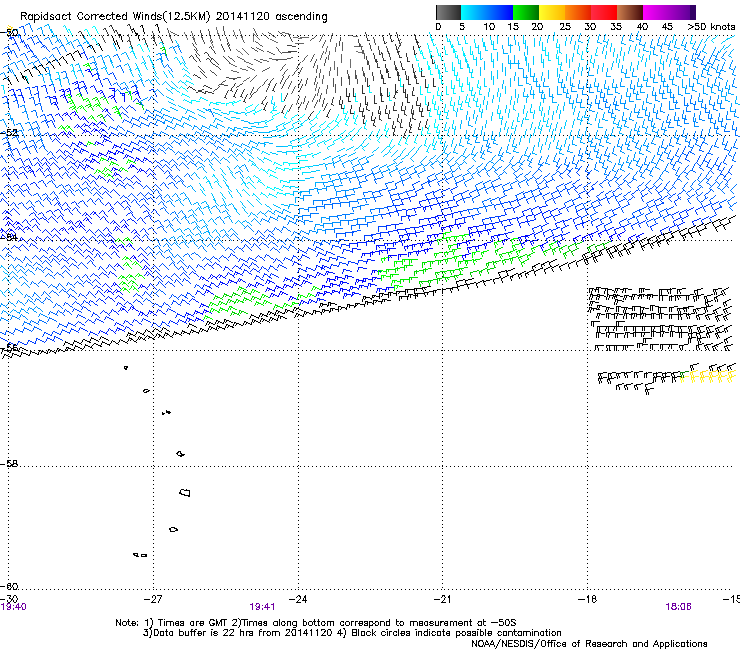Click the '-58' latitude axis label
740x650 pixels.
(x=9, y=464)
